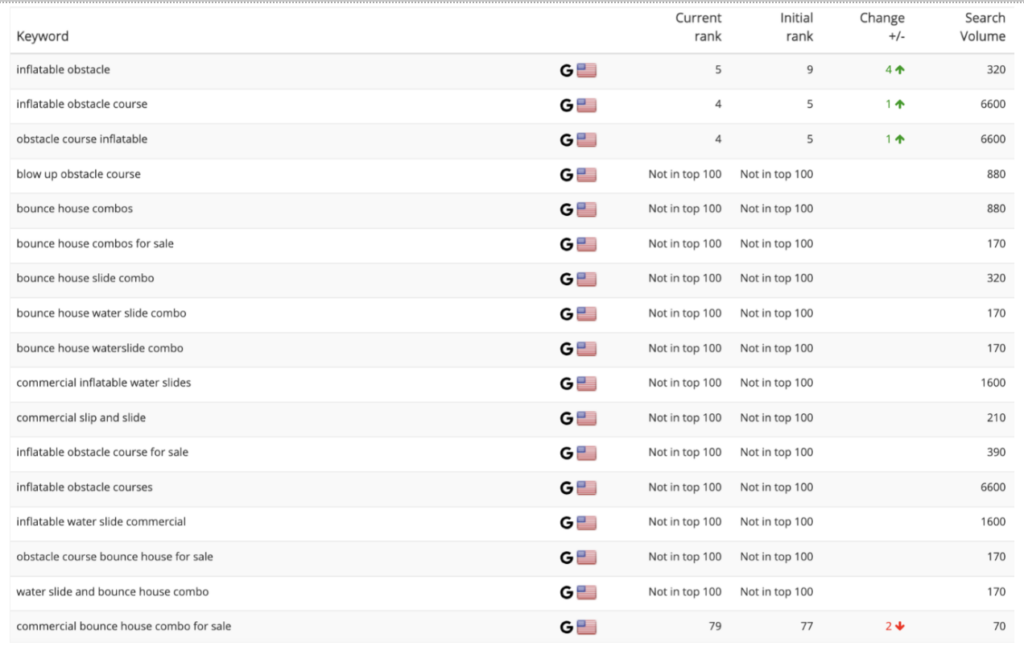1024x659 pixels.
Task: Open keyword bounce house slide combo
Action: pos(86,278)
